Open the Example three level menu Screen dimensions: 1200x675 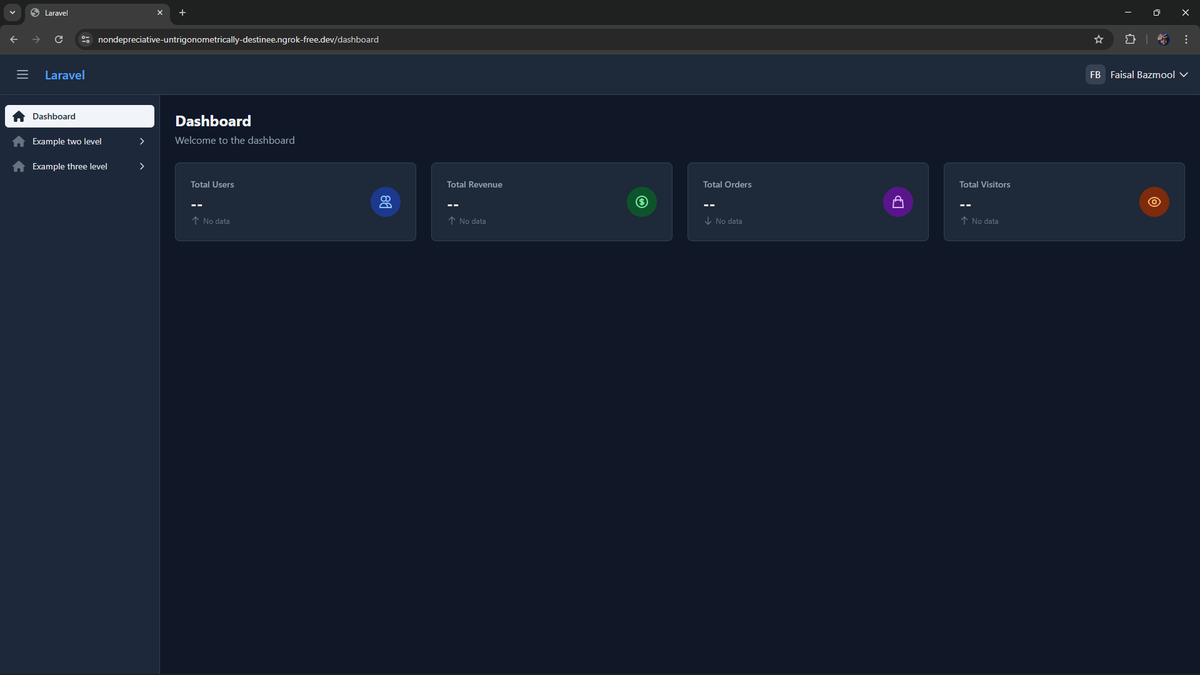pos(80,166)
